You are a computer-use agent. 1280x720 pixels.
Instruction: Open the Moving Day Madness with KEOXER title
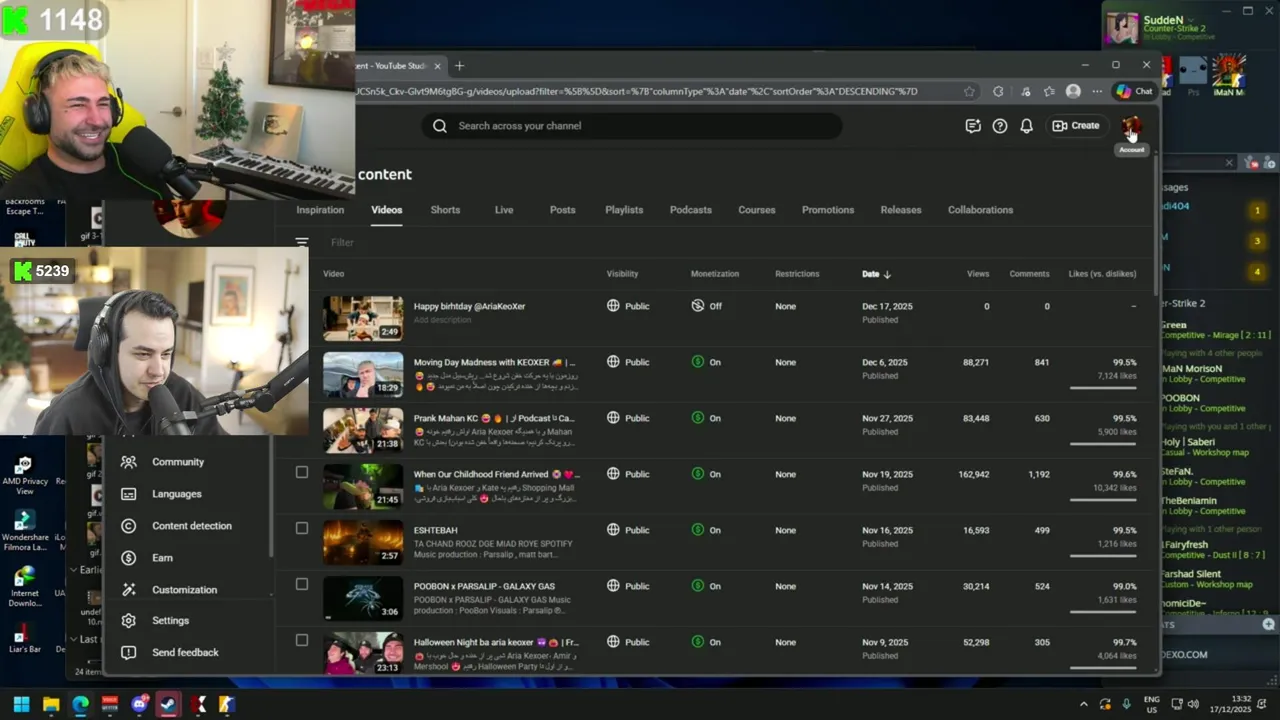pyautogui.click(x=495, y=362)
